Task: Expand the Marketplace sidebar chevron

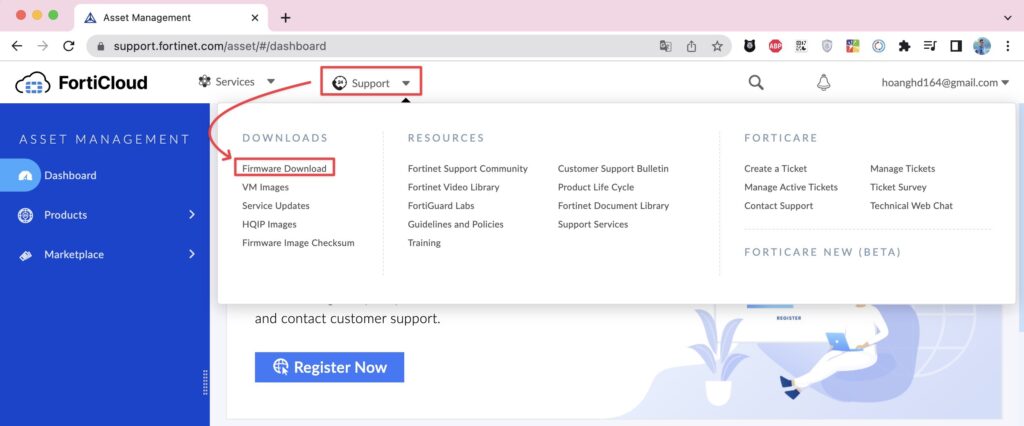Action: [192, 254]
